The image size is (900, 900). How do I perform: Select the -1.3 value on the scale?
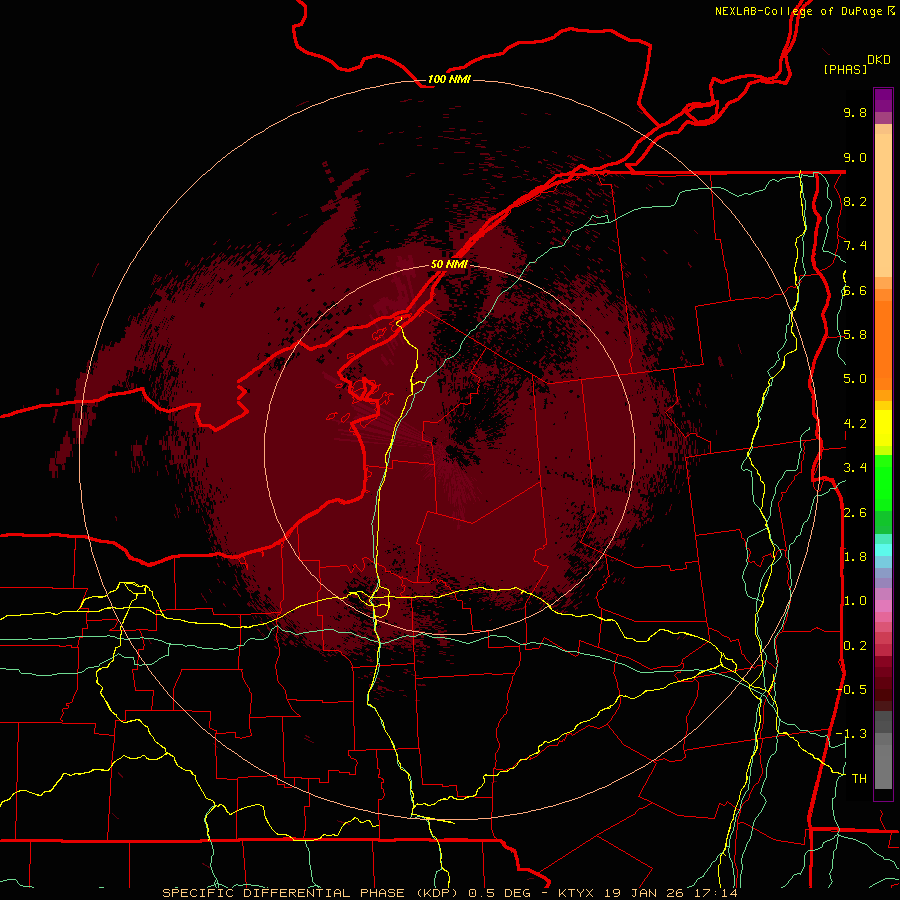pyautogui.click(x=851, y=734)
